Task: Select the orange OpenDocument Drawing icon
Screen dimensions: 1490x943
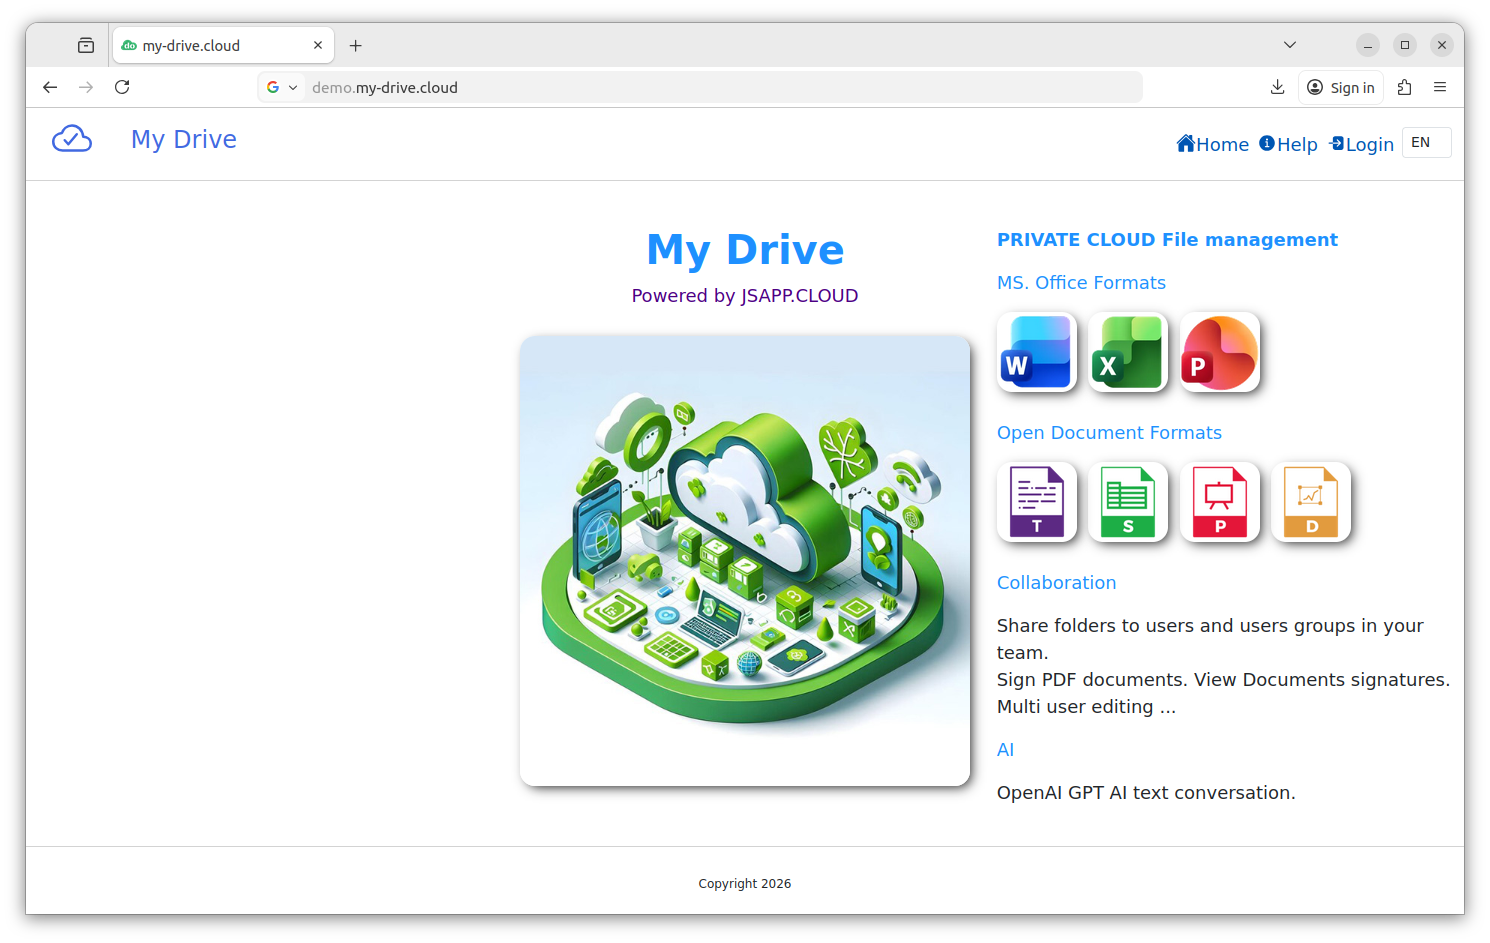Action: 1310,502
